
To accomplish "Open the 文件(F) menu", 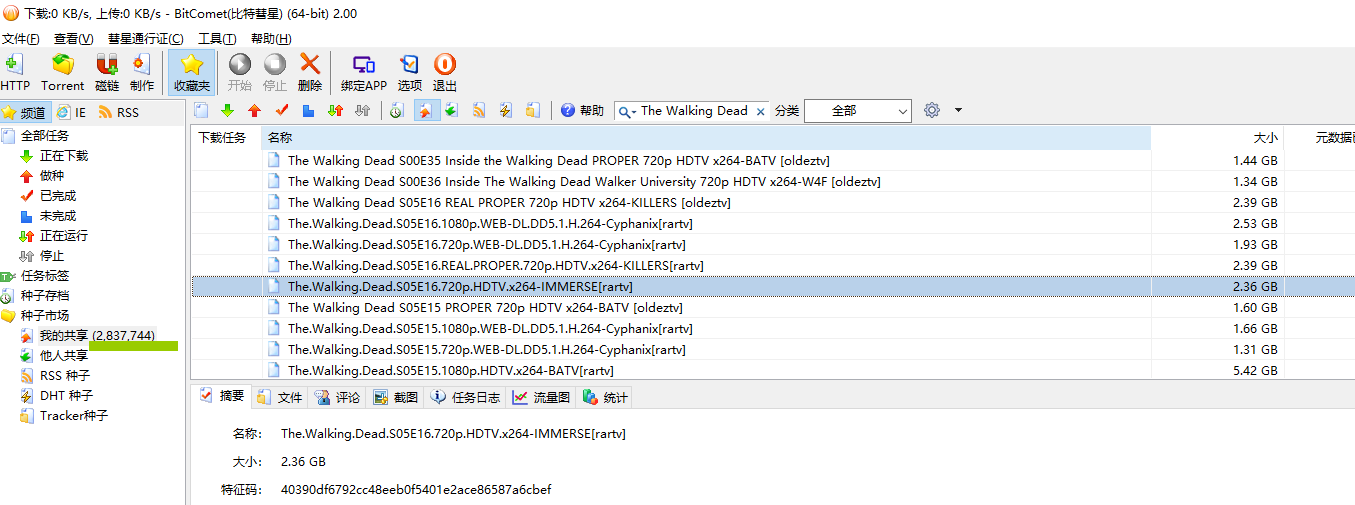I will pos(20,39).
